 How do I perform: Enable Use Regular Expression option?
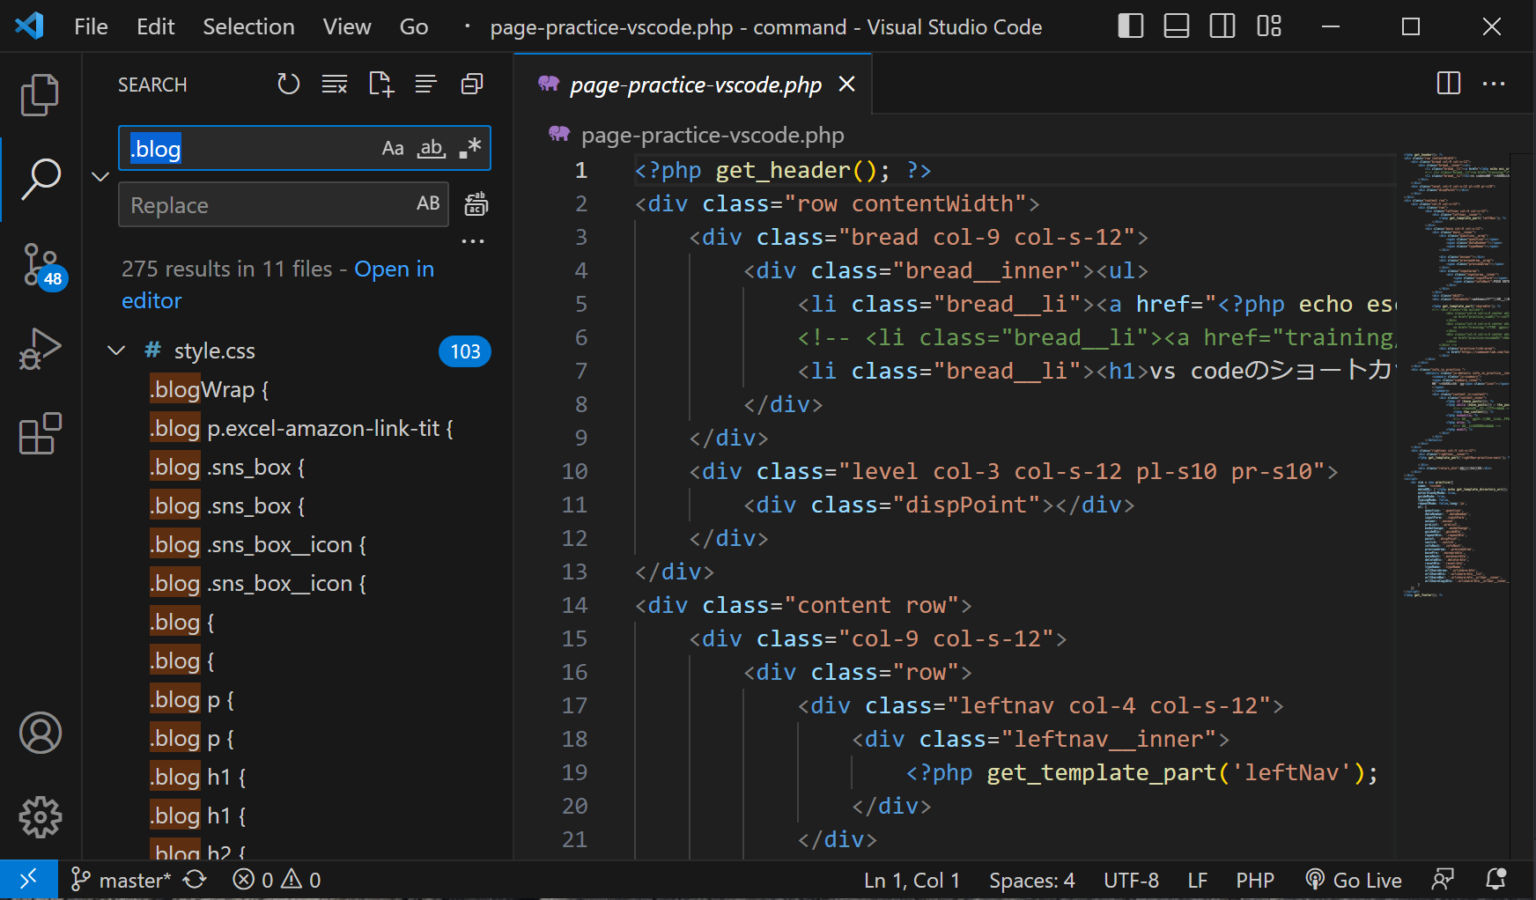point(470,149)
